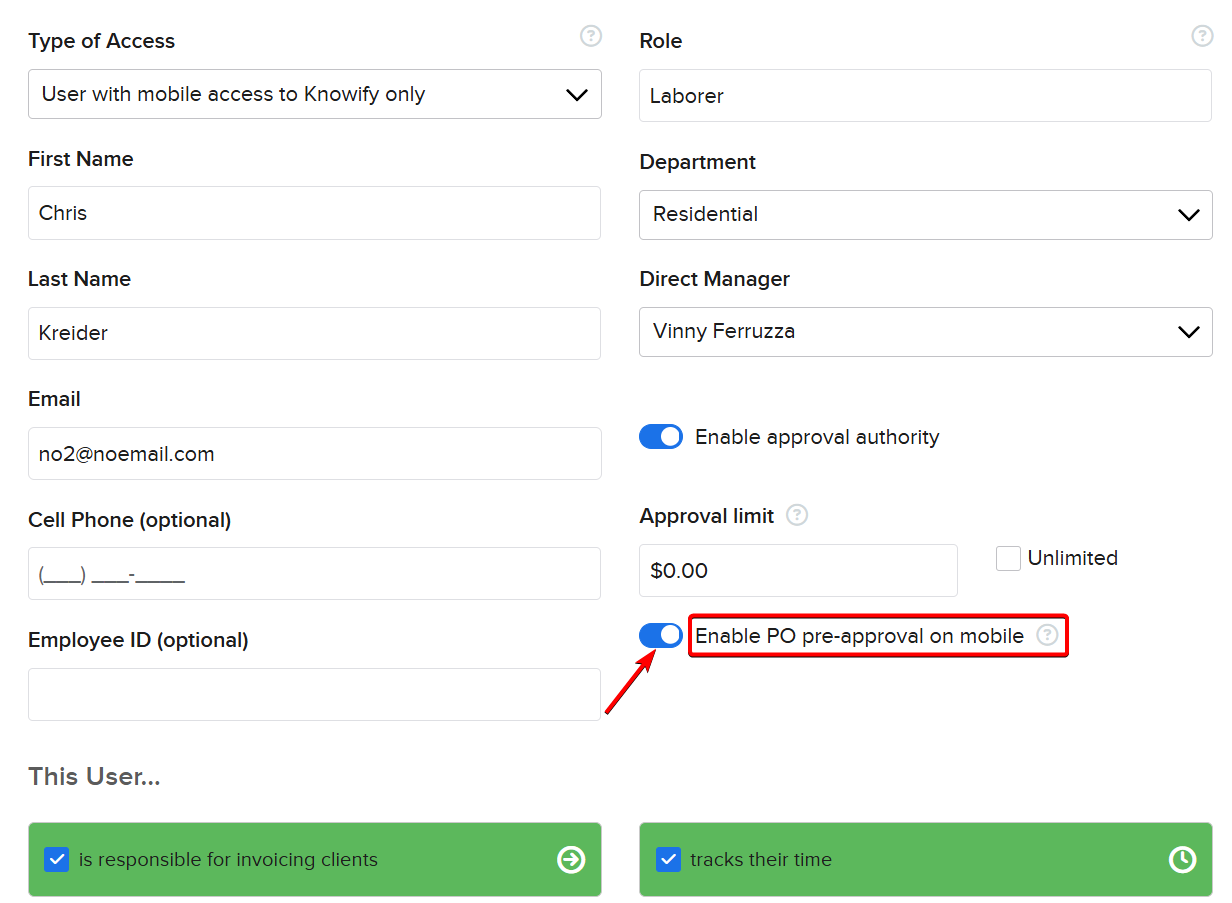Click arrow icon on invoicing clients bar
The width and height of the screenshot is (1232, 903).
click(x=571, y=859)
